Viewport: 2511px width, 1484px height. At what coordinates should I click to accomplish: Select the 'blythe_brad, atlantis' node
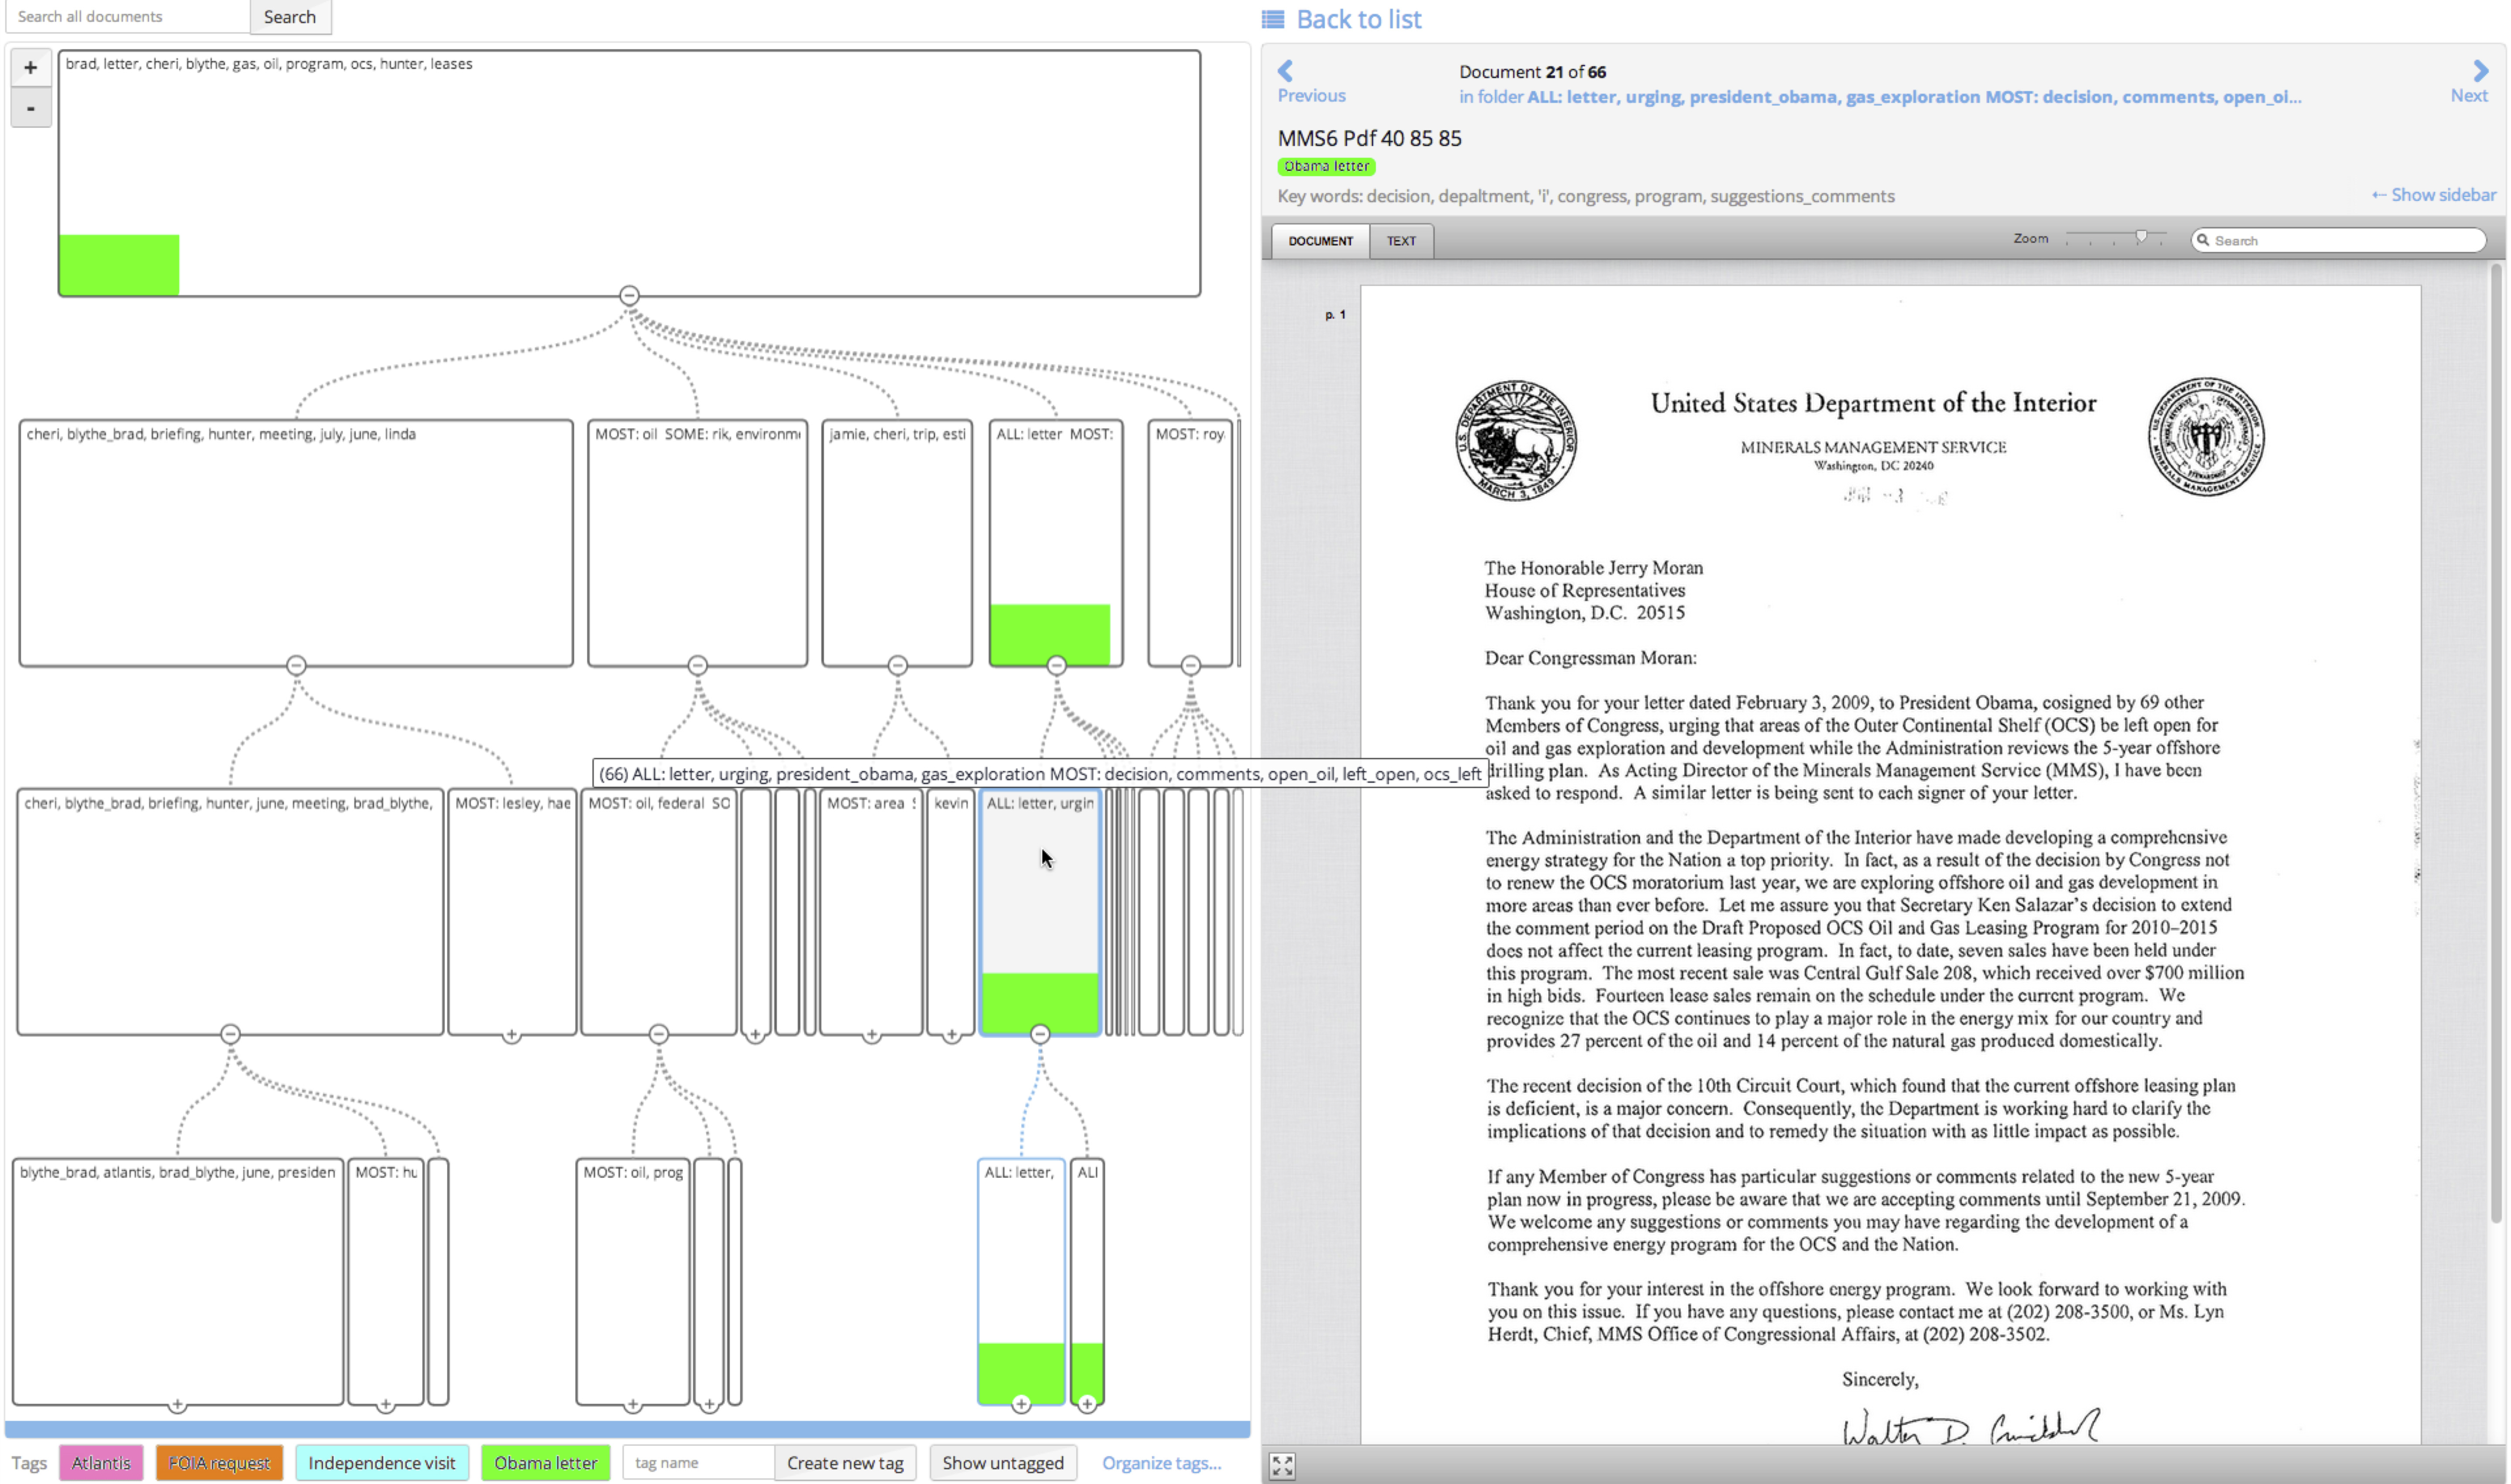178,1282
